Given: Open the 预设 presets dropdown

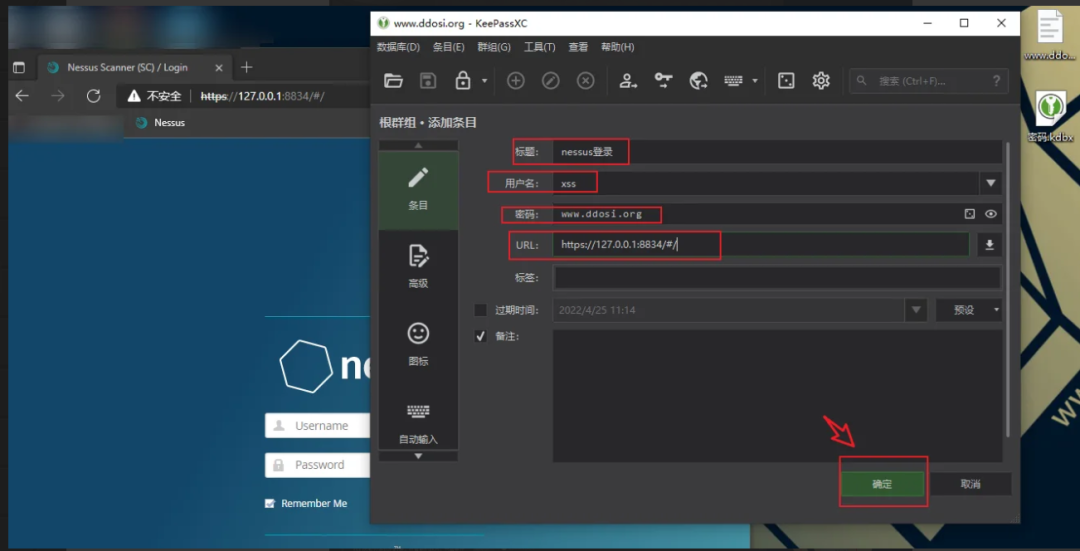Looking at the screenshot, I should (968, 310).
